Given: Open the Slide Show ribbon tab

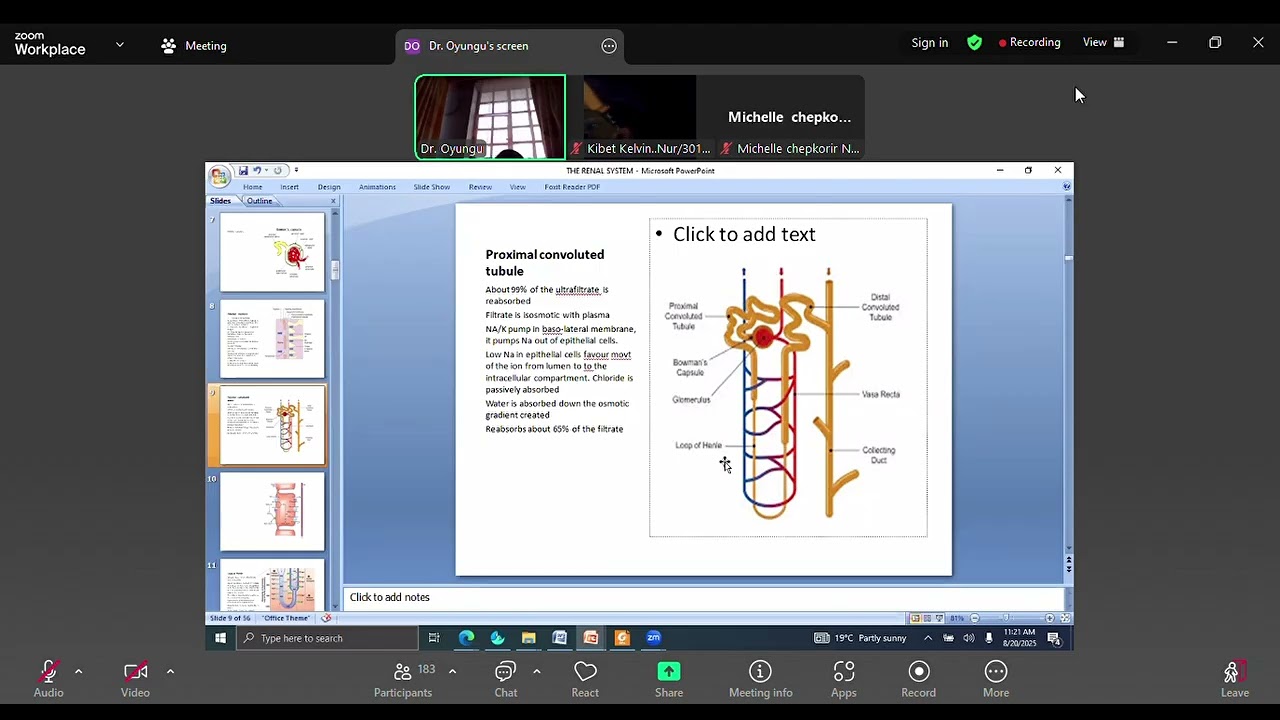Looking at the screenshot, I should [432, 187].
